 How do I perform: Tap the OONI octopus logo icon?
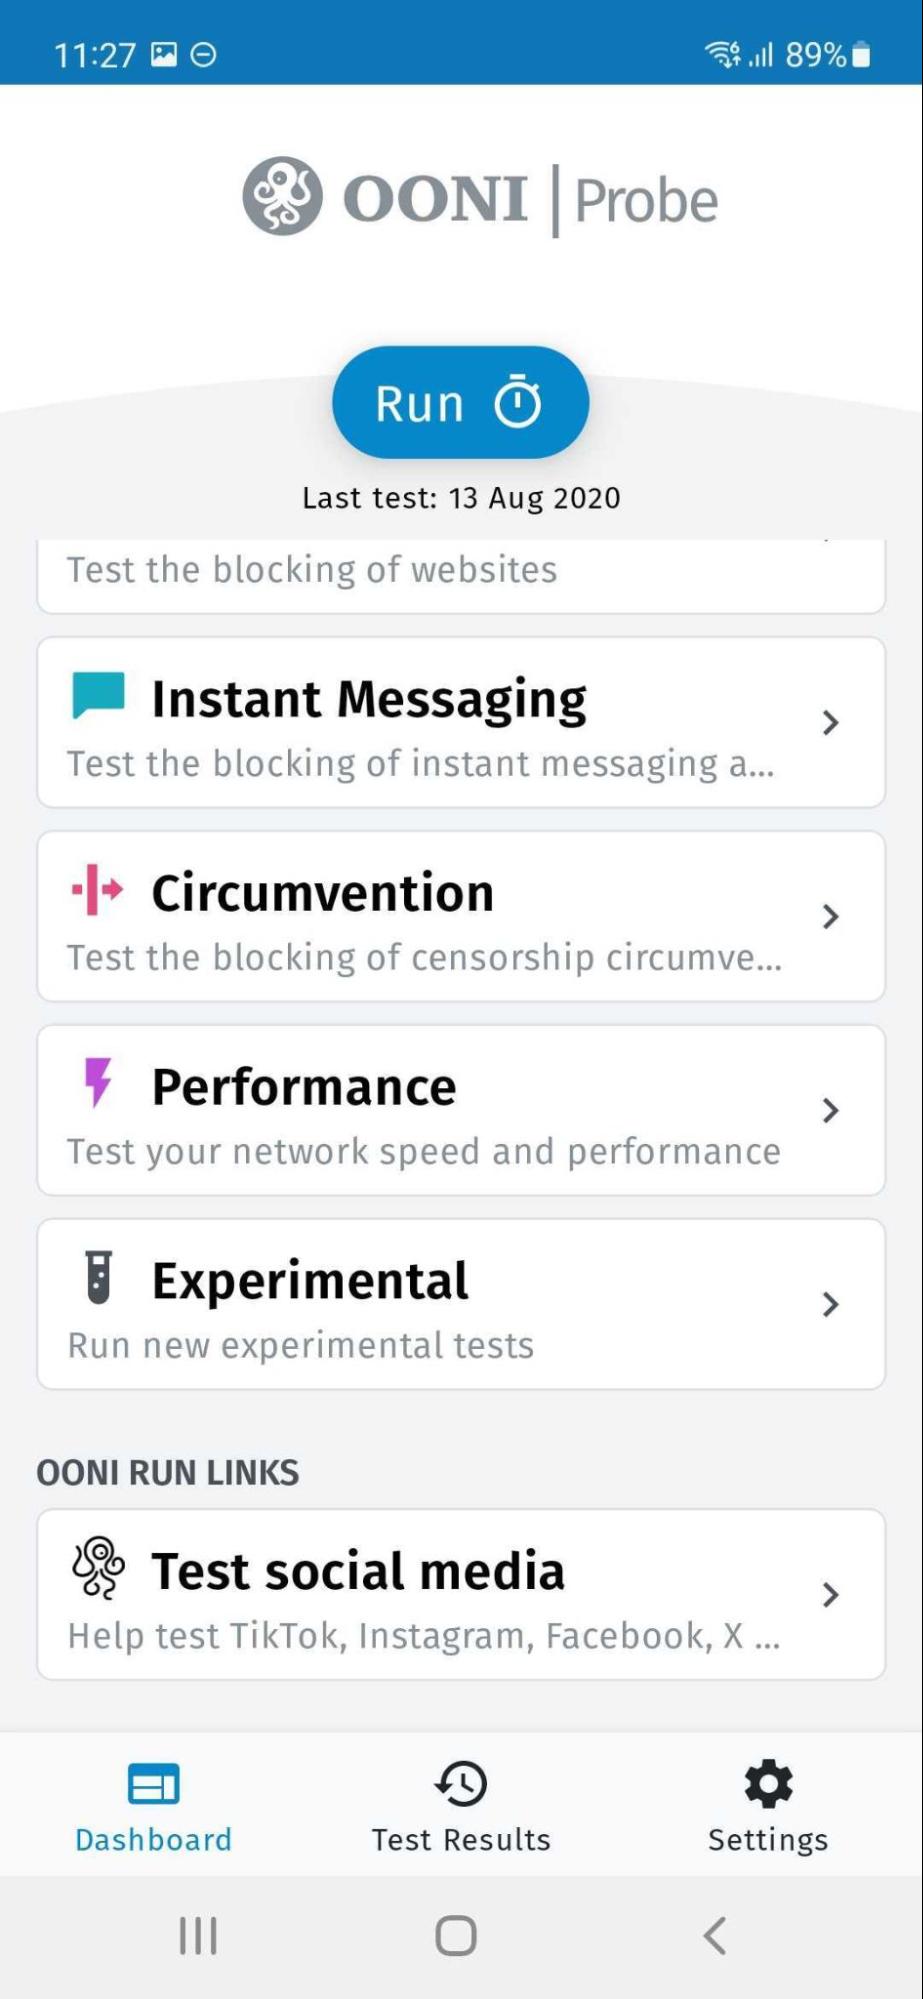(282, 196)
